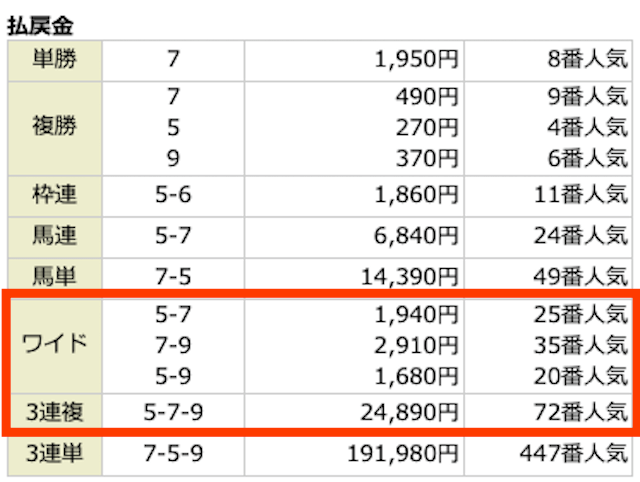Select the 馬連 row header

(55, 237)
